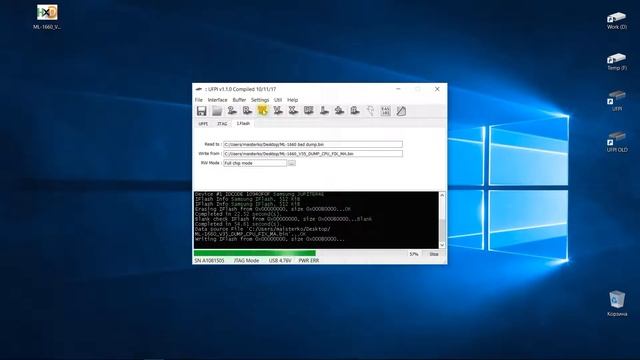Open the Help menu
Screen dimensions: 640x360
[x=293, y=100]
